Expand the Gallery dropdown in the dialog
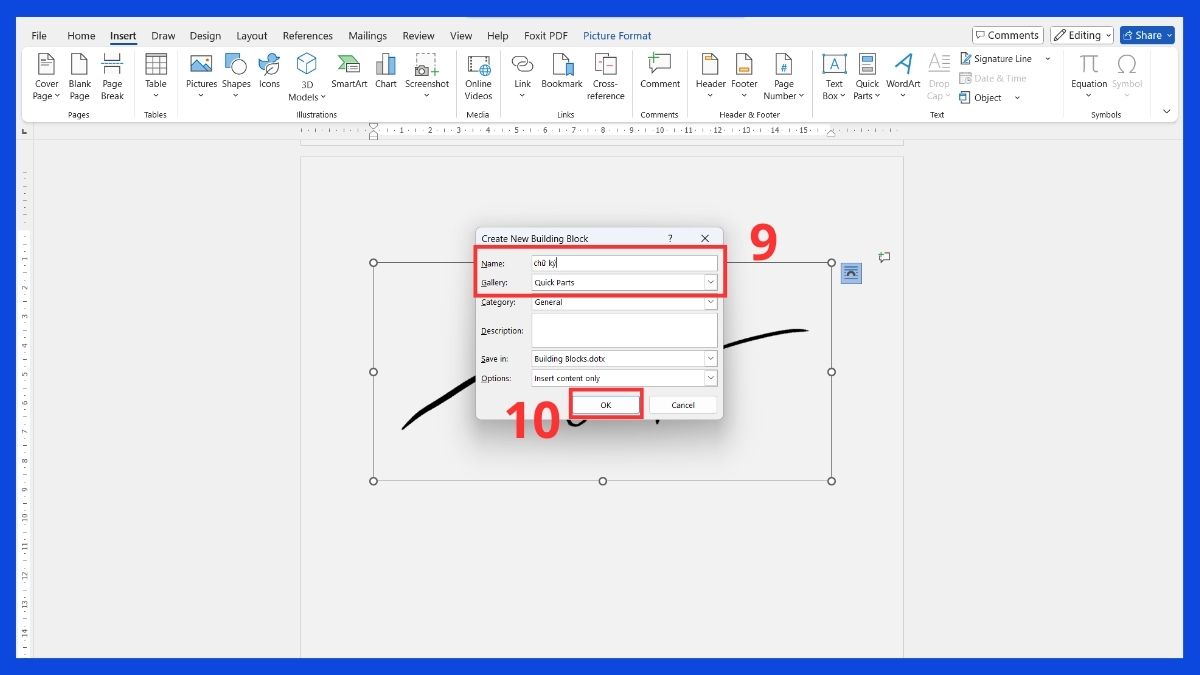This screenshot has height=675, width=1200. pos(710,282)
